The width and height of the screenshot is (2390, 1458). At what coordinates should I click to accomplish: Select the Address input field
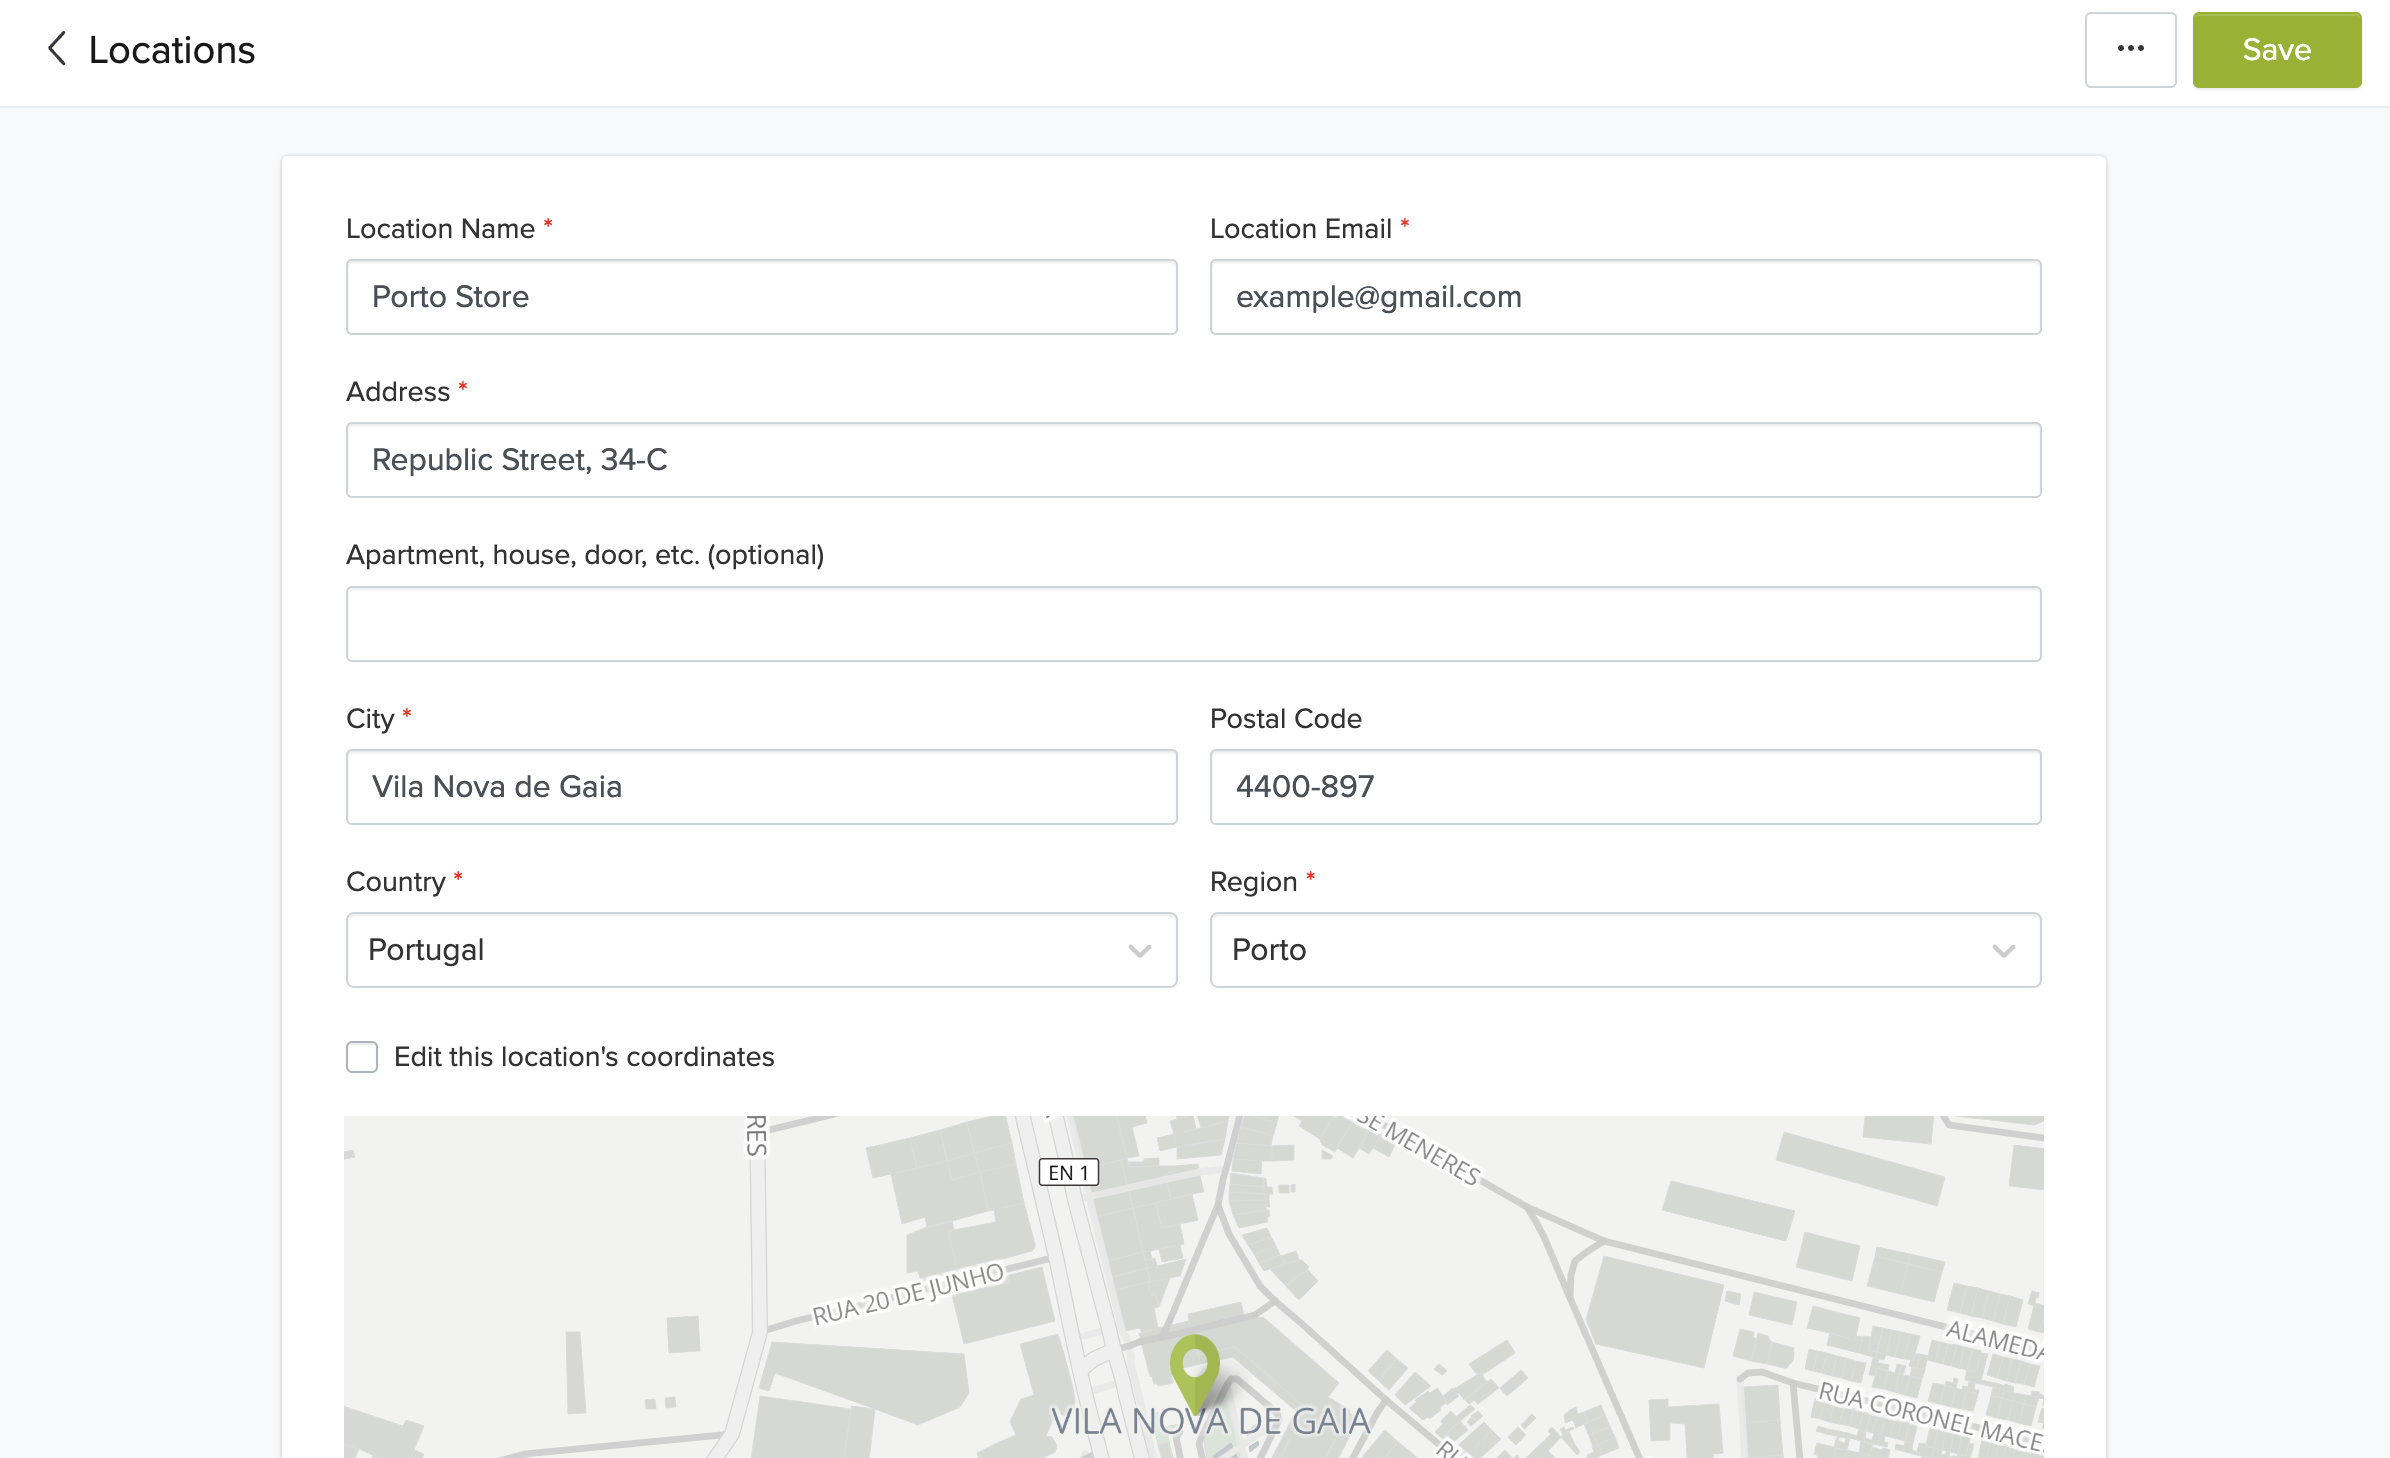pos(1192,460)
